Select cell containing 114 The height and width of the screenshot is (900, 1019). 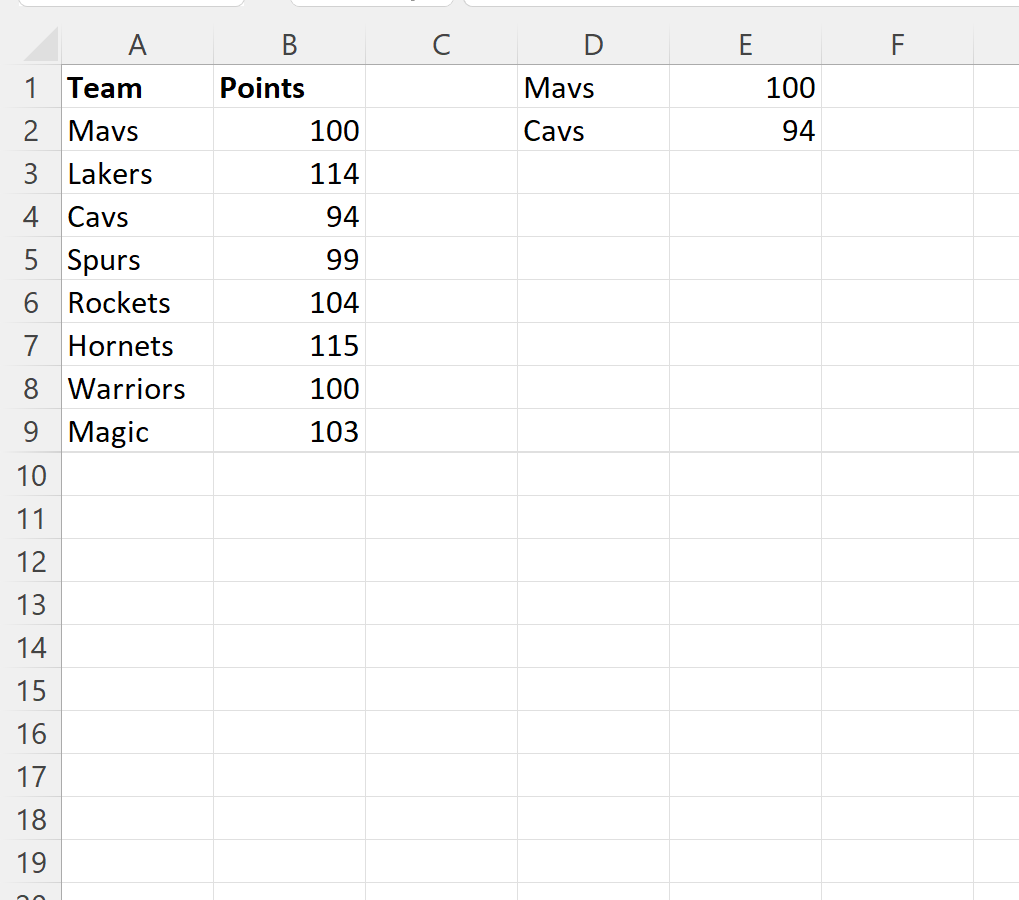pos(289,174)
